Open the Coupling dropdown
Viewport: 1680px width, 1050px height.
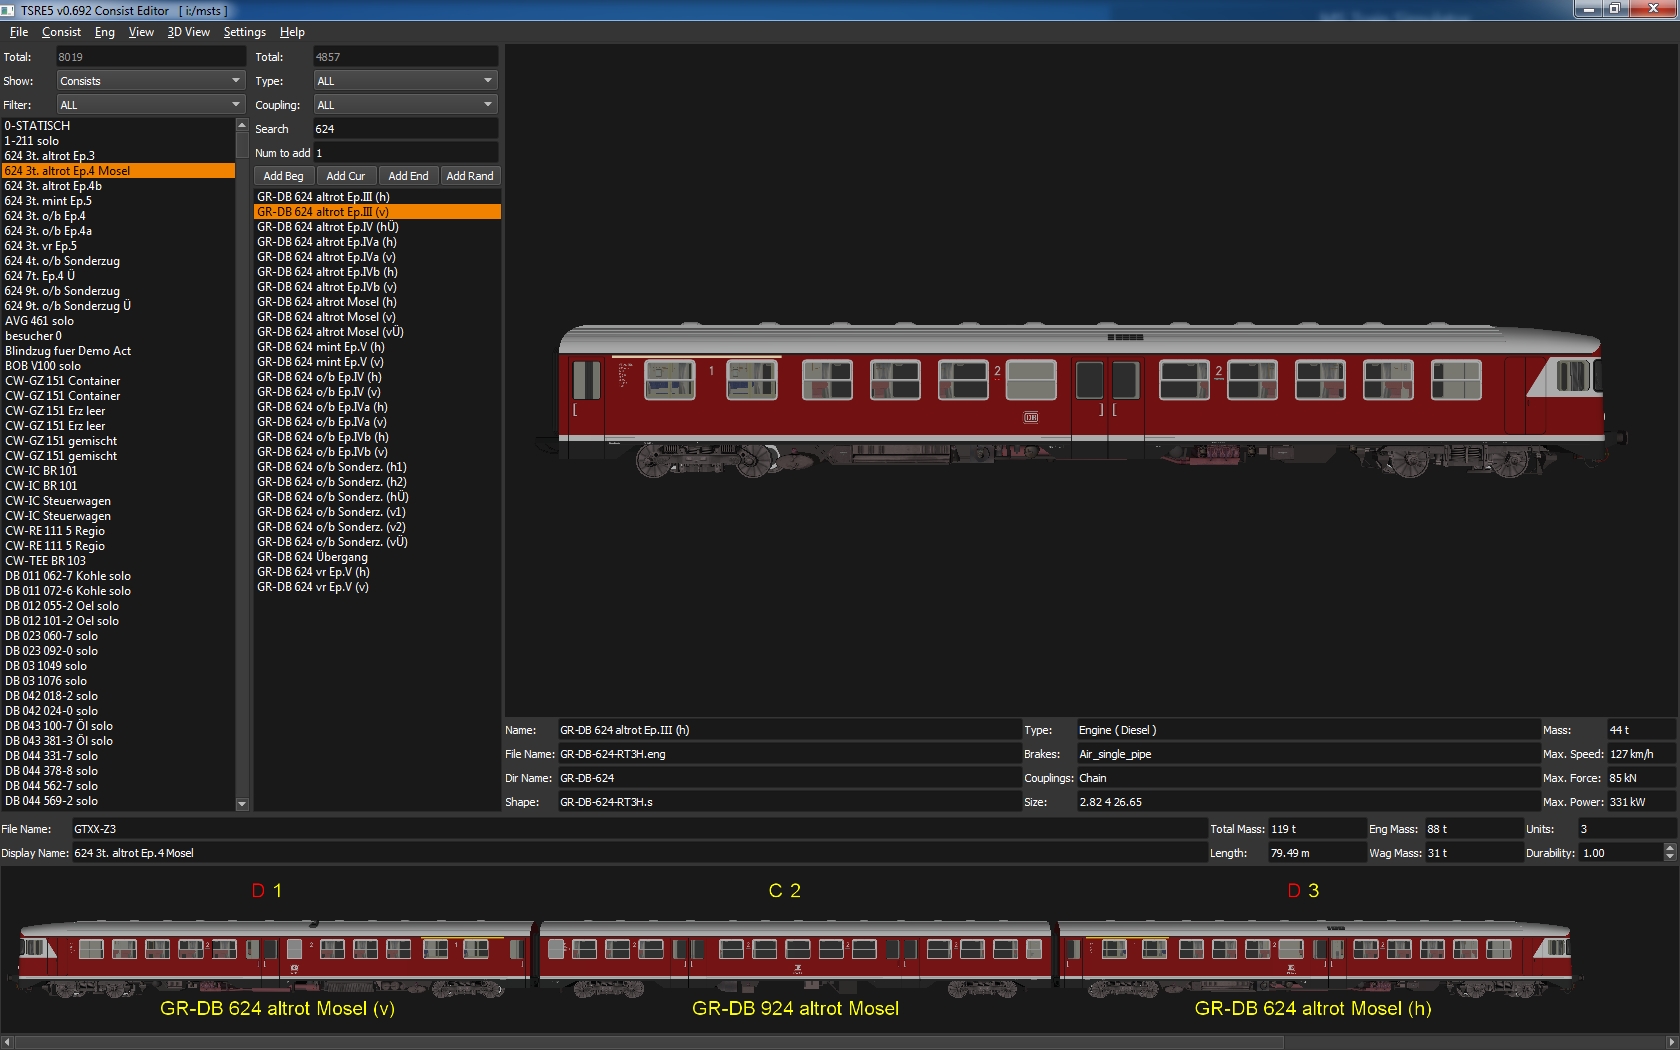pos(405,105)
